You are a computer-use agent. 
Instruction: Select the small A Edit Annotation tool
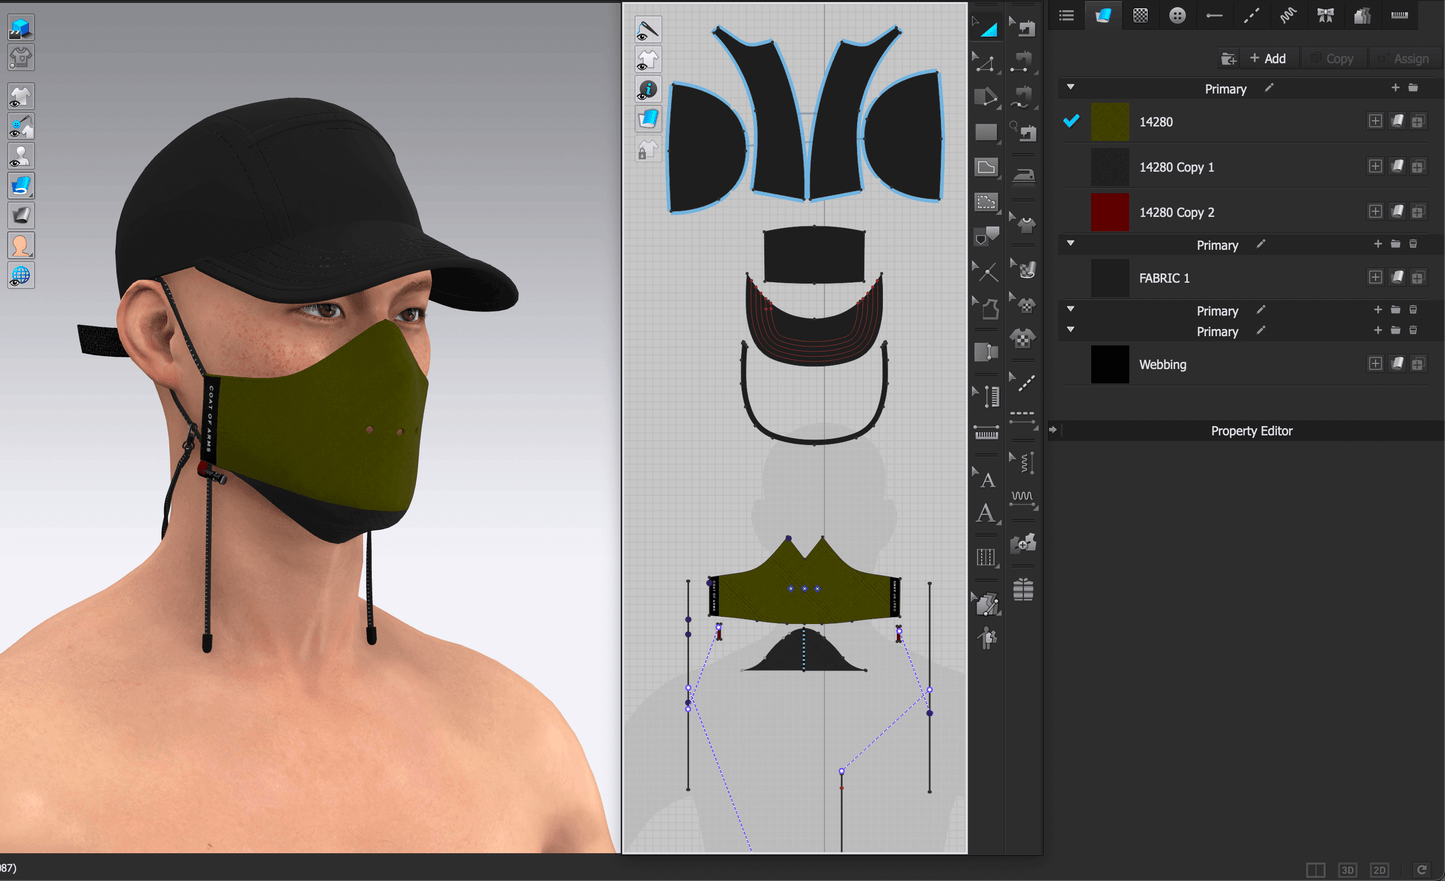pos(986,479)
